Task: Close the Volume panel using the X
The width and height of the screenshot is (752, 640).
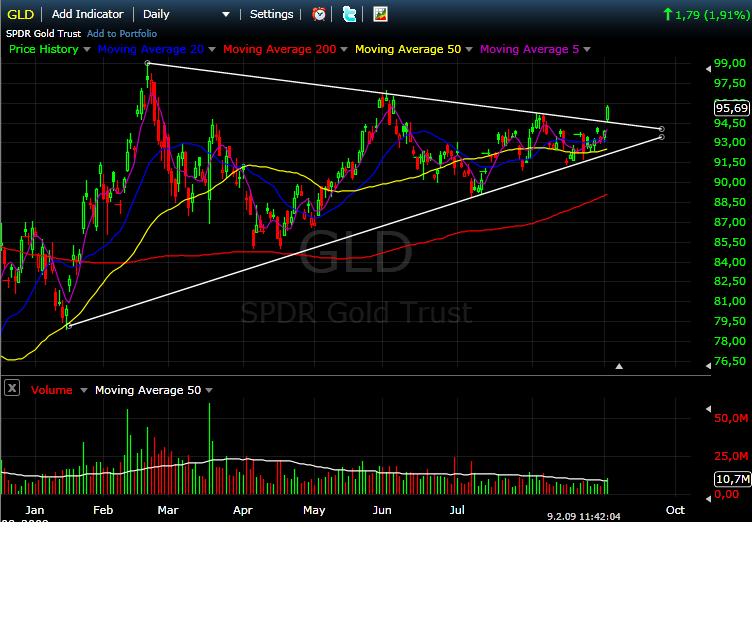Action: pos(12,388)
